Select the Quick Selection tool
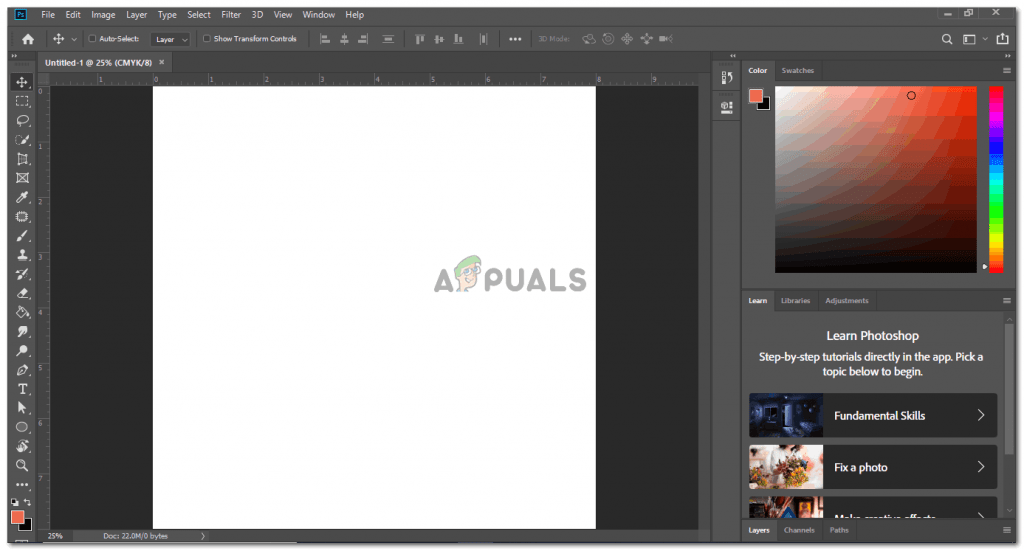The height and width of the screenshot is (551, 1024). 22,140
